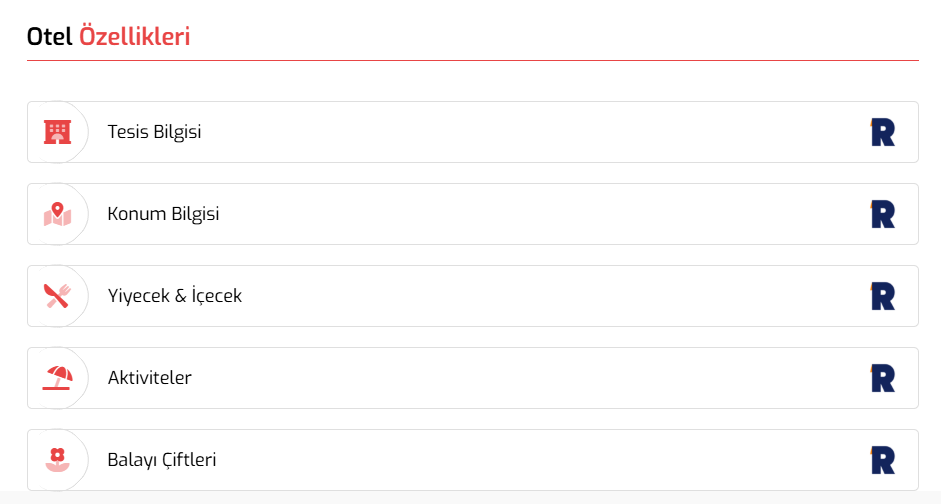Click the Konum Bilgisi label text
Viewport: 941px width, 504px height.
pyautogui.click(x=163, y=214)
